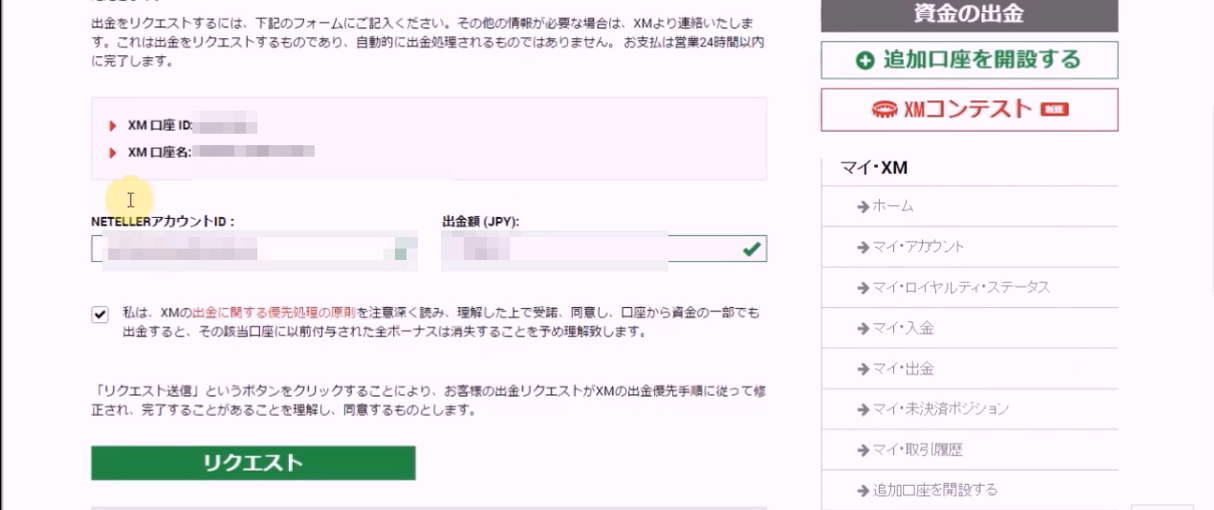Open the 出金に関する優先処理の原則 link
Viewport: 1214px width, 510px height.
275,314
